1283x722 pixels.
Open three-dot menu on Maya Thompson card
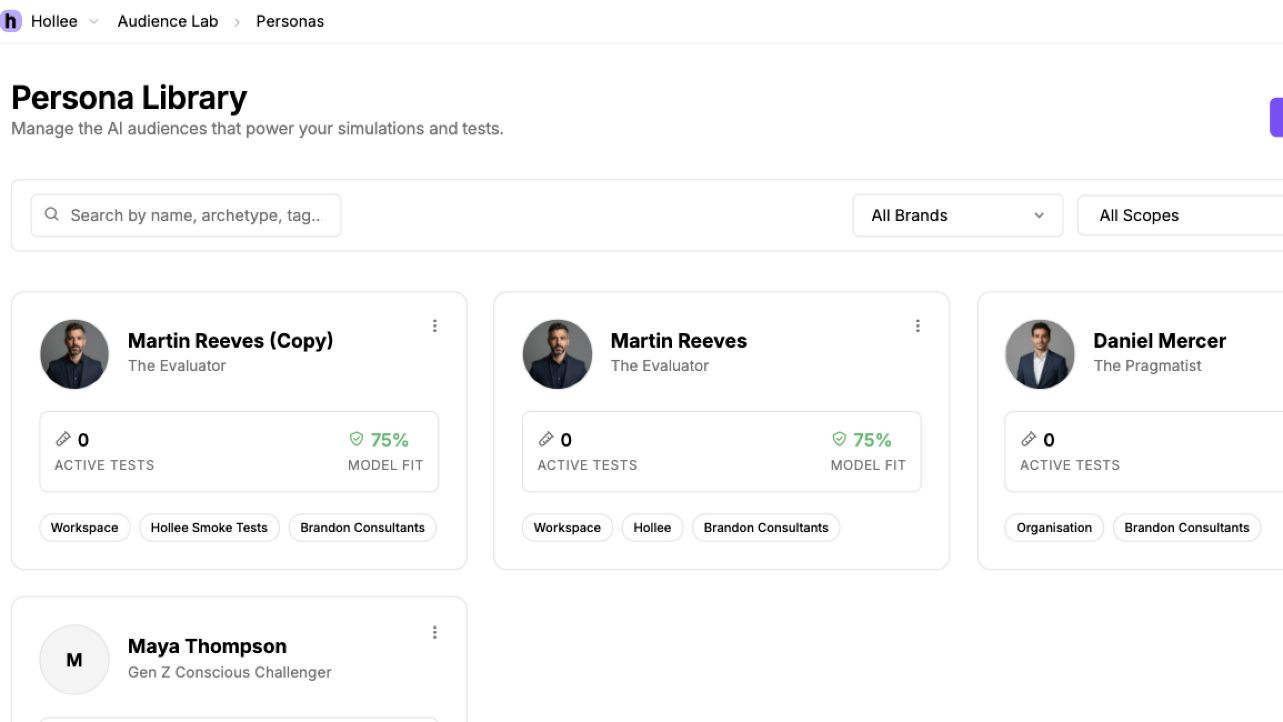coord(434,632)
